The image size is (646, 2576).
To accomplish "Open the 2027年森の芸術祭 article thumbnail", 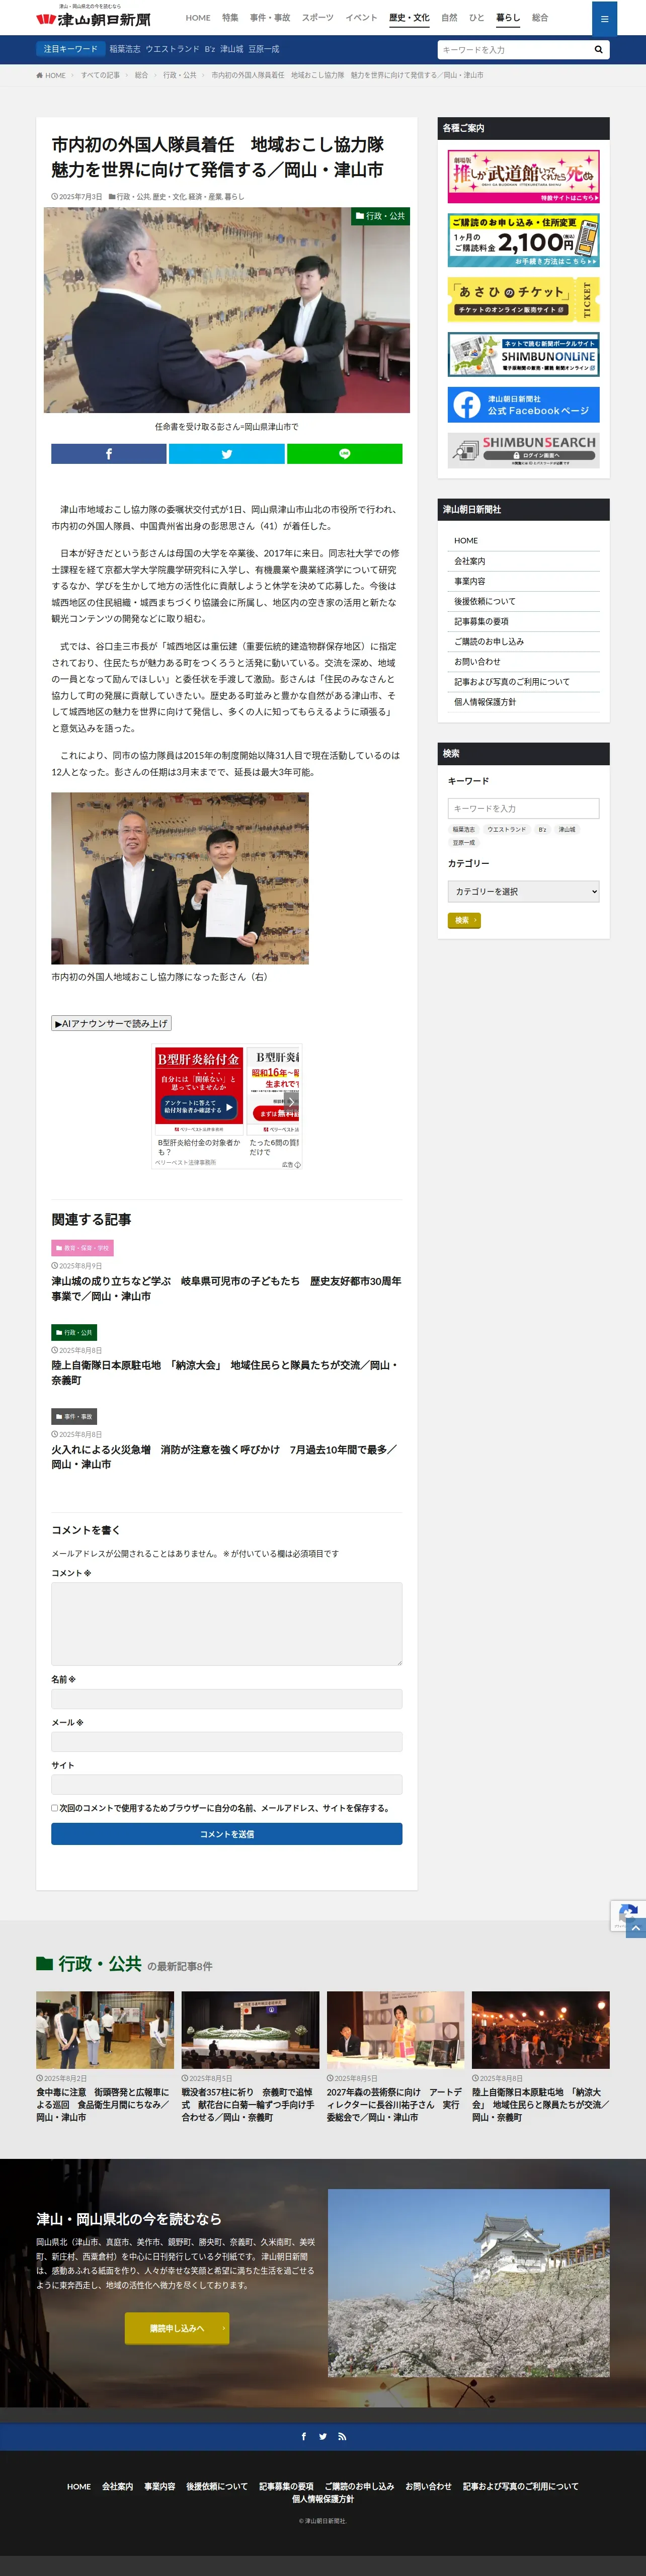I will [x=395, y=2030].
